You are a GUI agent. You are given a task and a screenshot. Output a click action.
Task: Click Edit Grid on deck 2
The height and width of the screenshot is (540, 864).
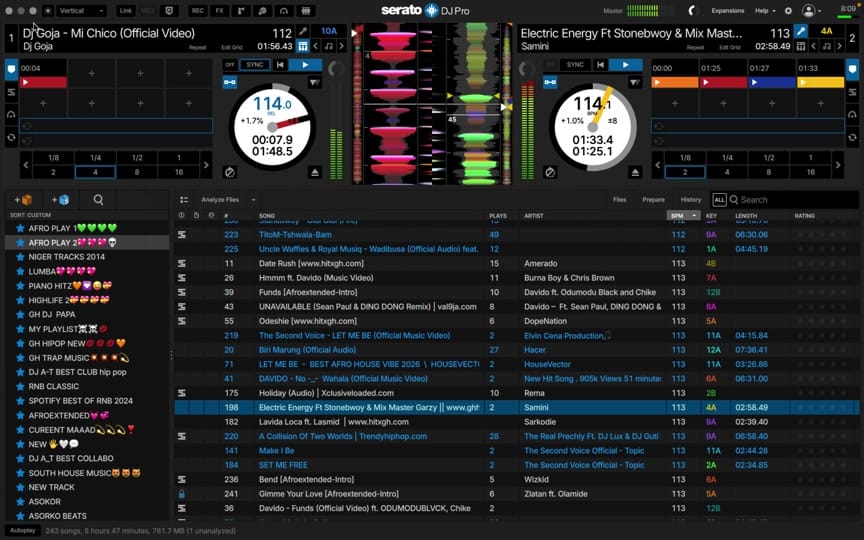[x=730, y=48]
